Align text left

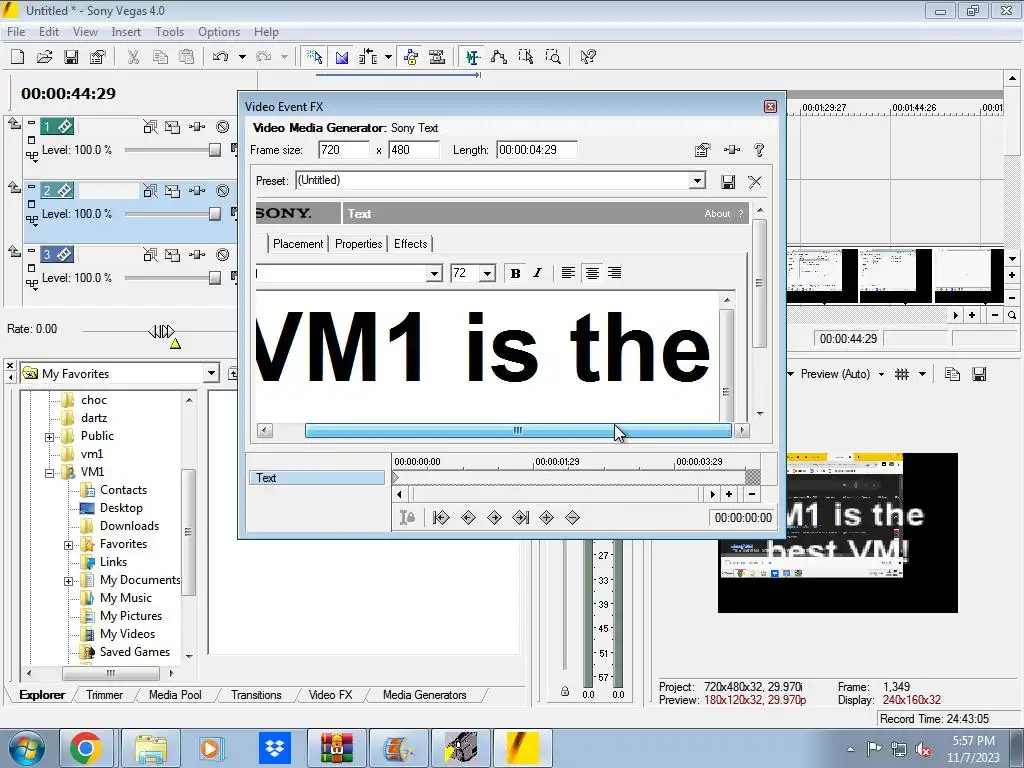(x=569, y=273)
